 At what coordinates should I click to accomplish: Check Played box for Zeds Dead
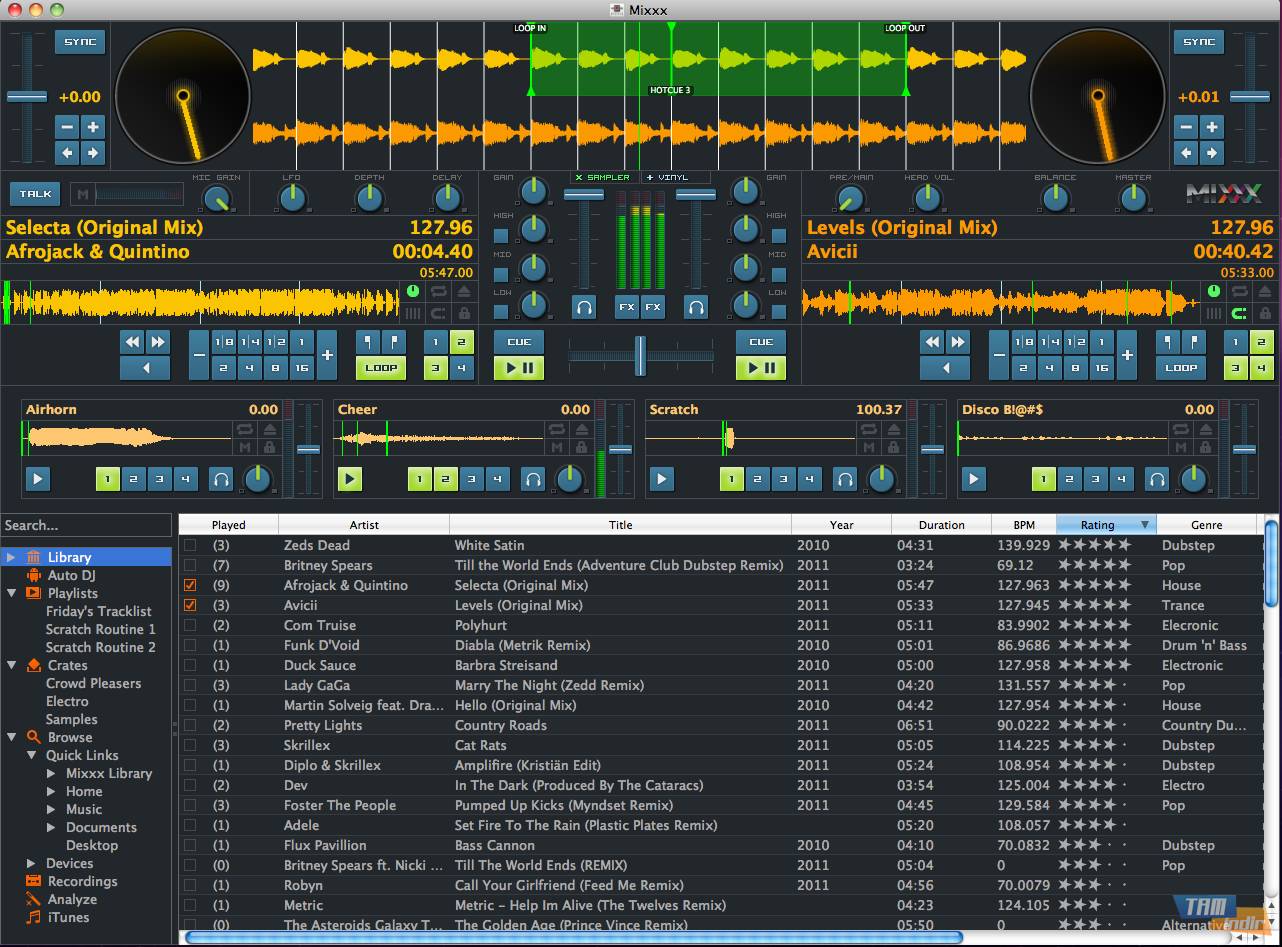[190, 545]
